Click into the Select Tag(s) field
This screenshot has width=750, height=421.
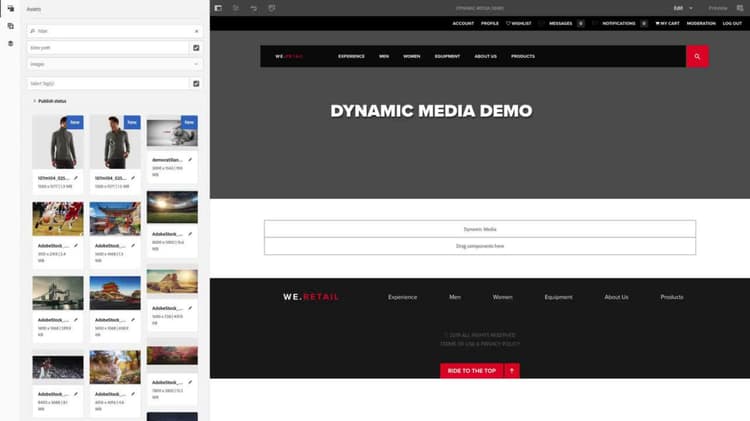pos(108,84)
